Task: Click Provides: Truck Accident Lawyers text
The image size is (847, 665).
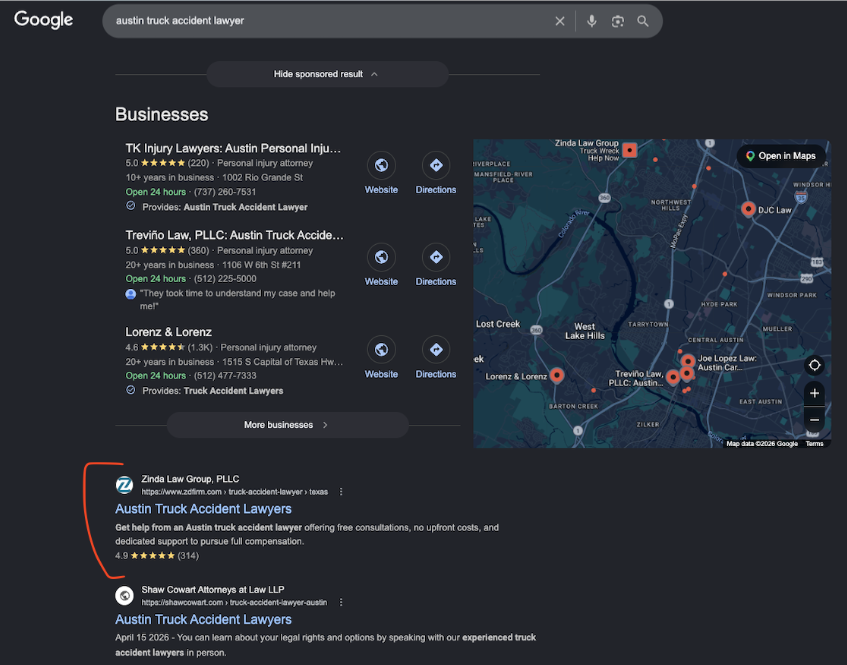Action: coord(212,391)
